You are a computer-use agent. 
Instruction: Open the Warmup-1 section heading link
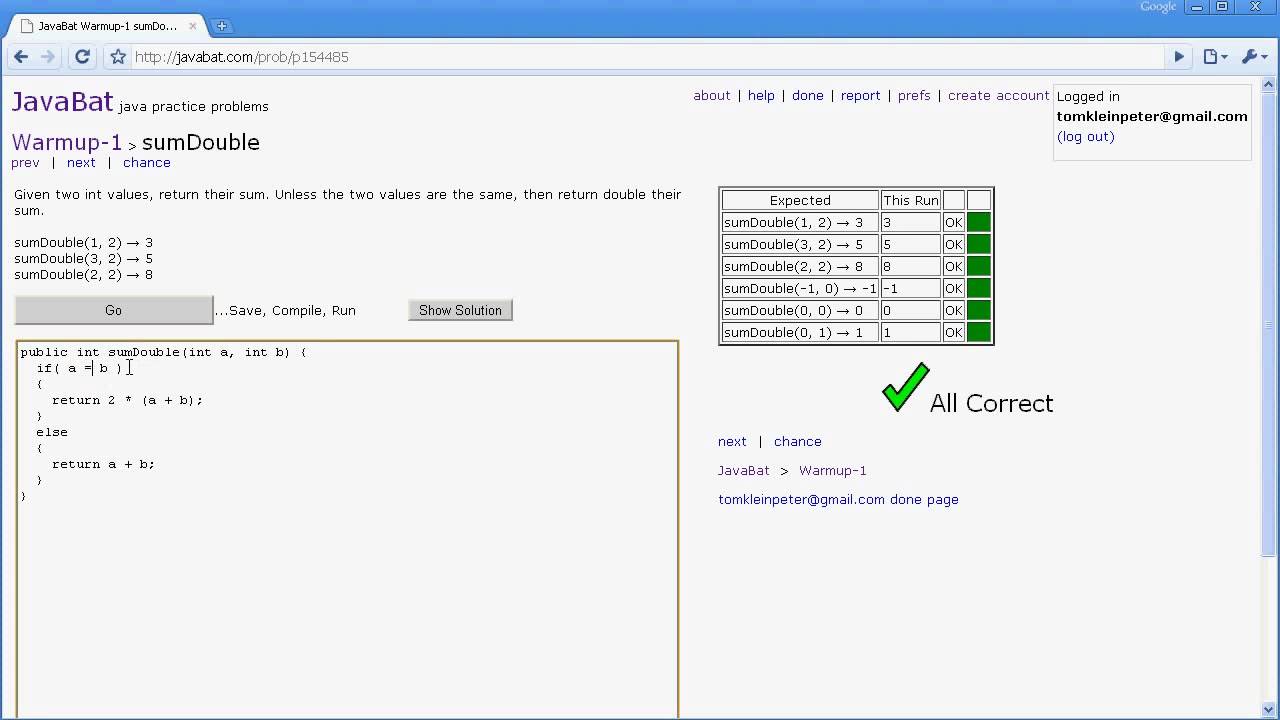[66, 143]
